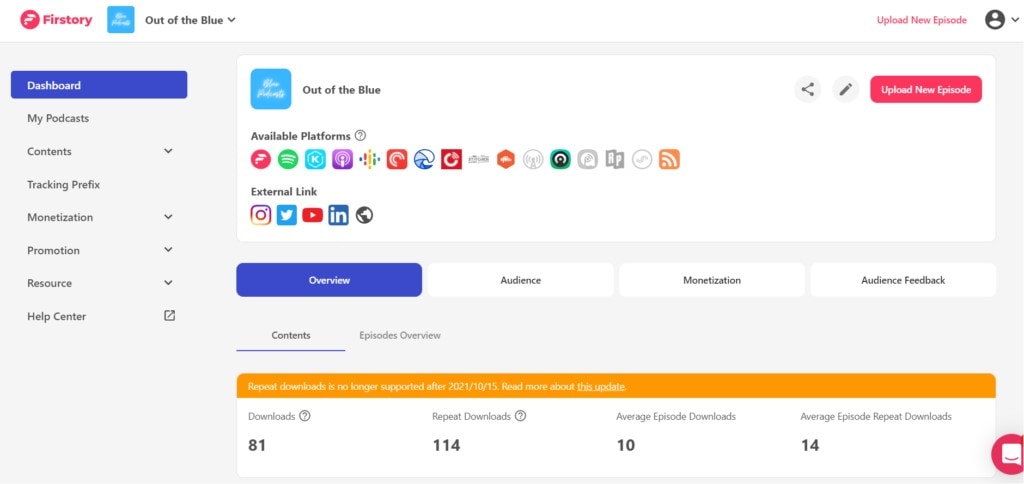Open the 'this update' link
The image size is (1024, 484).
[x=600, y=386]
